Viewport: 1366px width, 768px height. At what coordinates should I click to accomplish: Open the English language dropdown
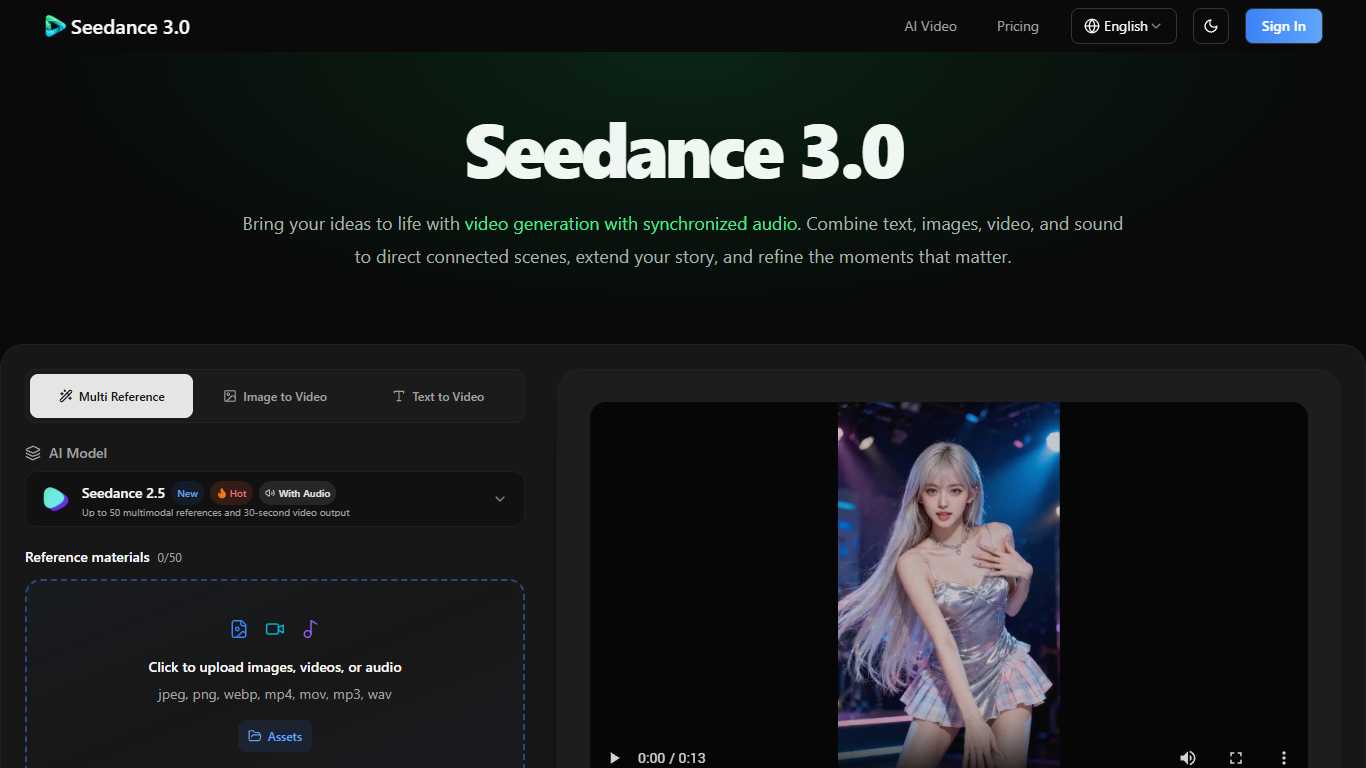click(1123, 26)
